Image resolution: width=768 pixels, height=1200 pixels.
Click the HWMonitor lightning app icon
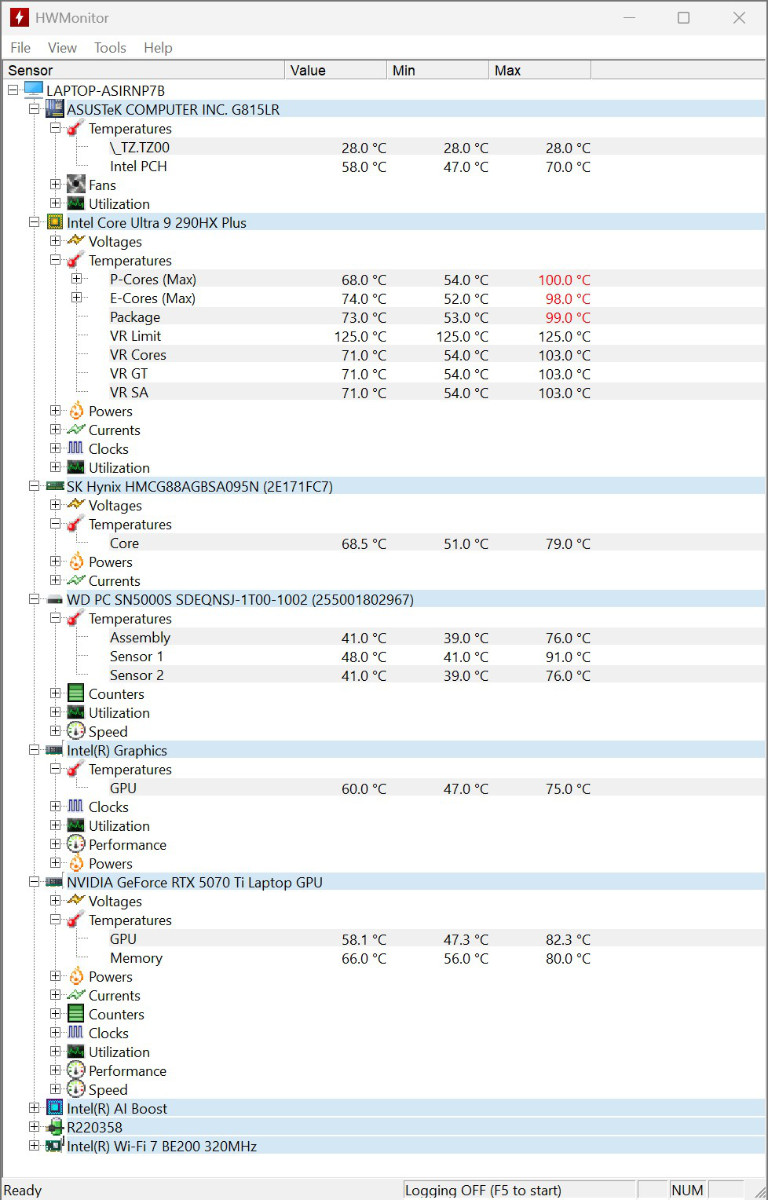18,18
